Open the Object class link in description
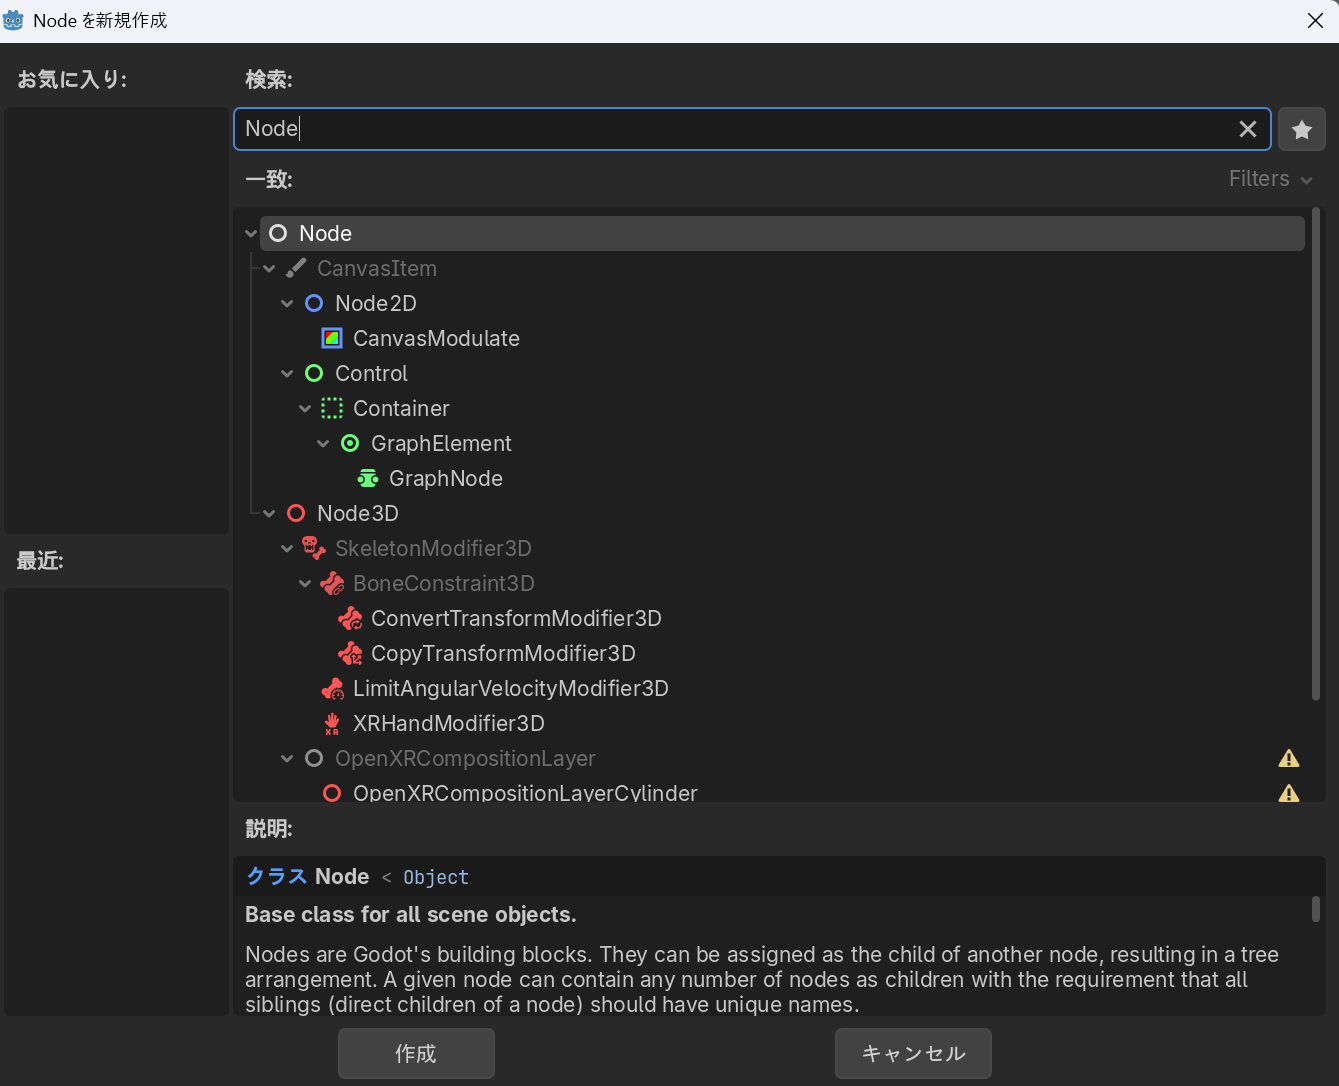The height and width of the screenshot is (1086, 1339). [x=436, y=877]
